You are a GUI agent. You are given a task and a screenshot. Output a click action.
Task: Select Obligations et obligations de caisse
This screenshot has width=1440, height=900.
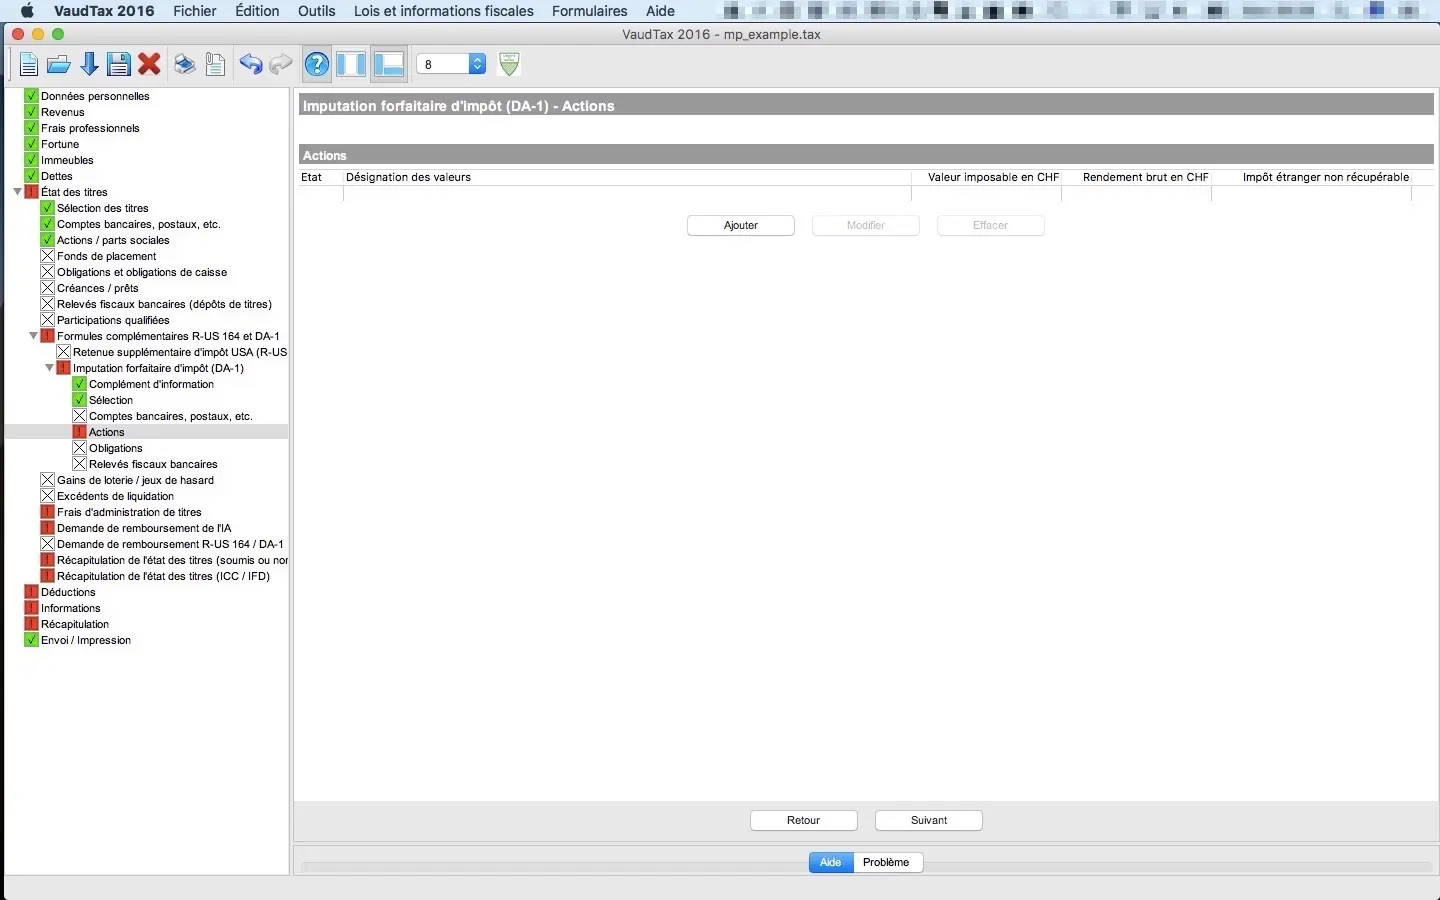click(142, 272)
